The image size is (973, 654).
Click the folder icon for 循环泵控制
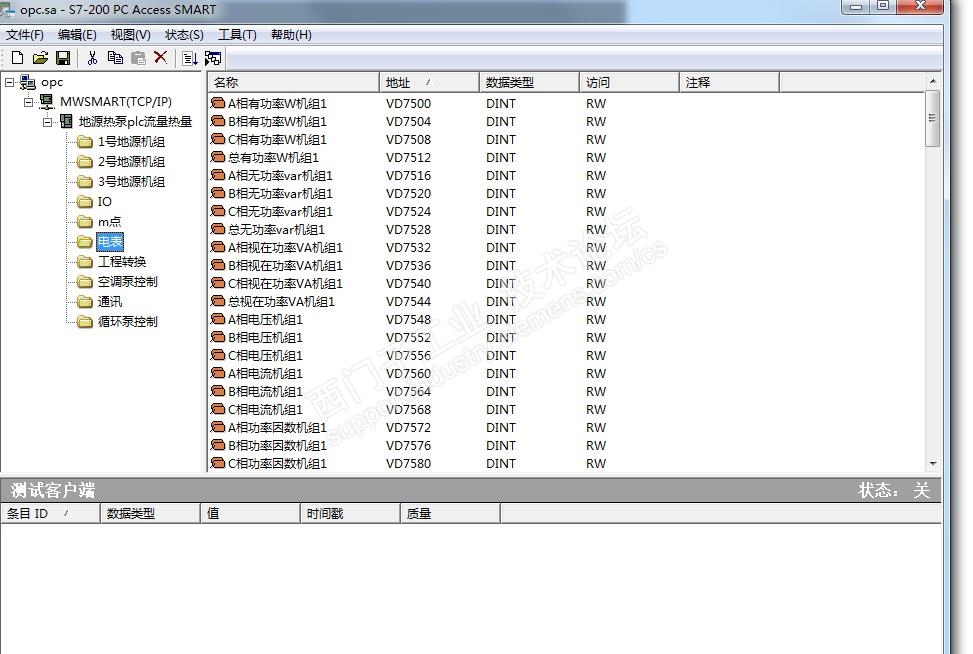click(84, 321)
